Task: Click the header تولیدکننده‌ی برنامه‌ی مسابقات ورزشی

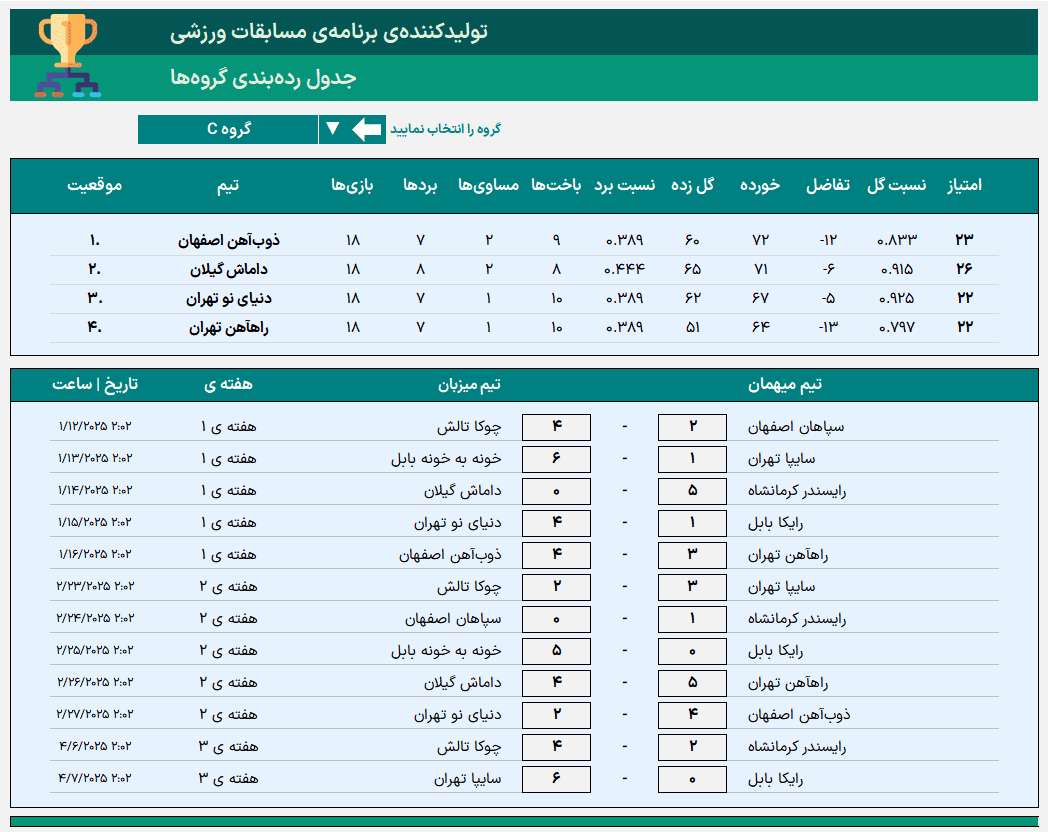Action: tap(328, 31)
